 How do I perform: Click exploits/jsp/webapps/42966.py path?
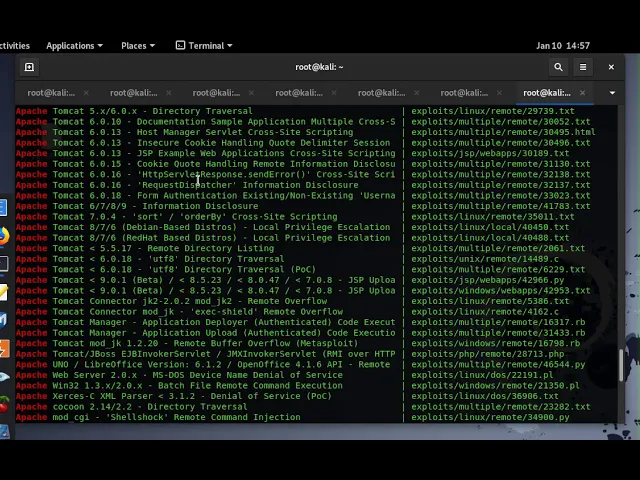coord(488,280)
